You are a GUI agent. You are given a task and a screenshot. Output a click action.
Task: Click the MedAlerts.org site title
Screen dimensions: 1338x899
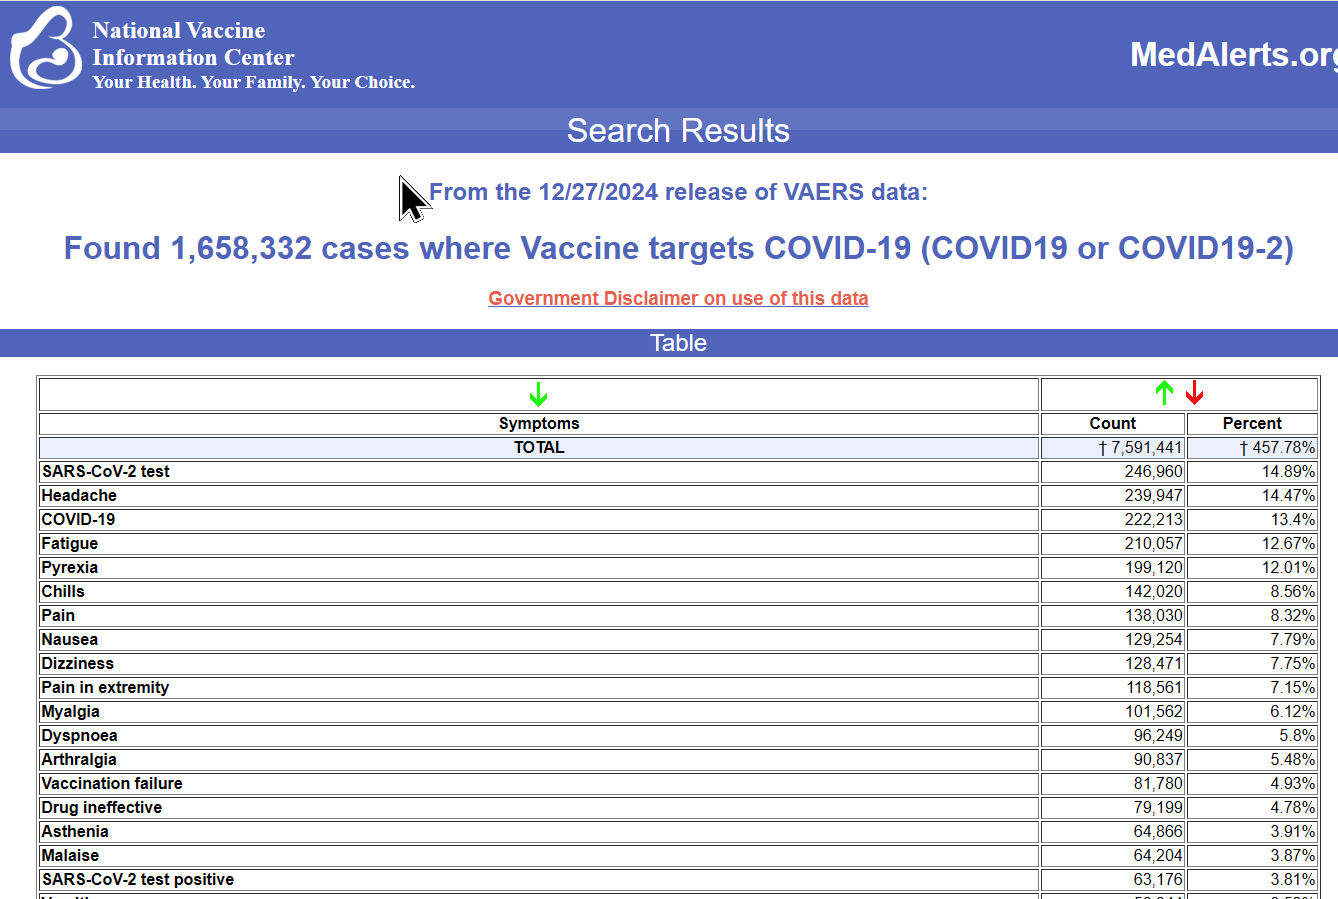[x=1232, y=55]
